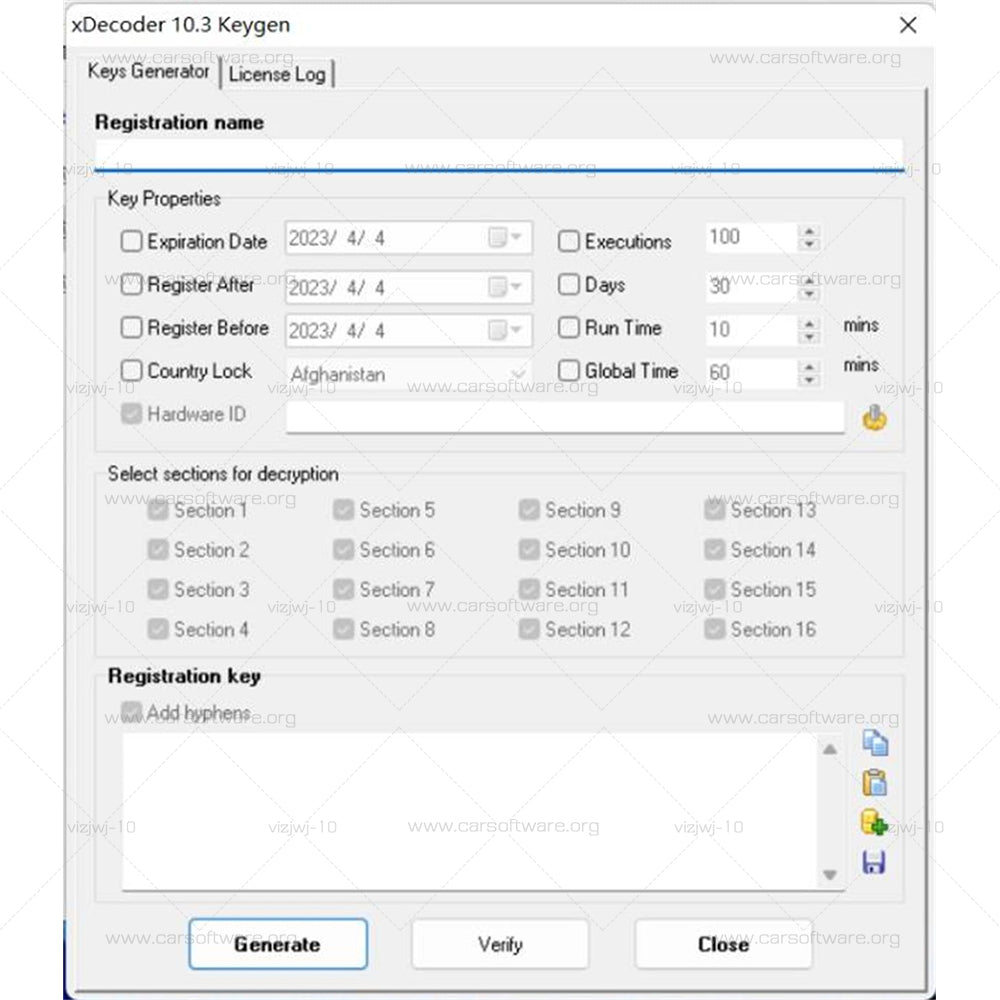Toggle the Executions checkbox
Image resolution: width=1000 pixels, height=1000 pixels.
point(568,241)
